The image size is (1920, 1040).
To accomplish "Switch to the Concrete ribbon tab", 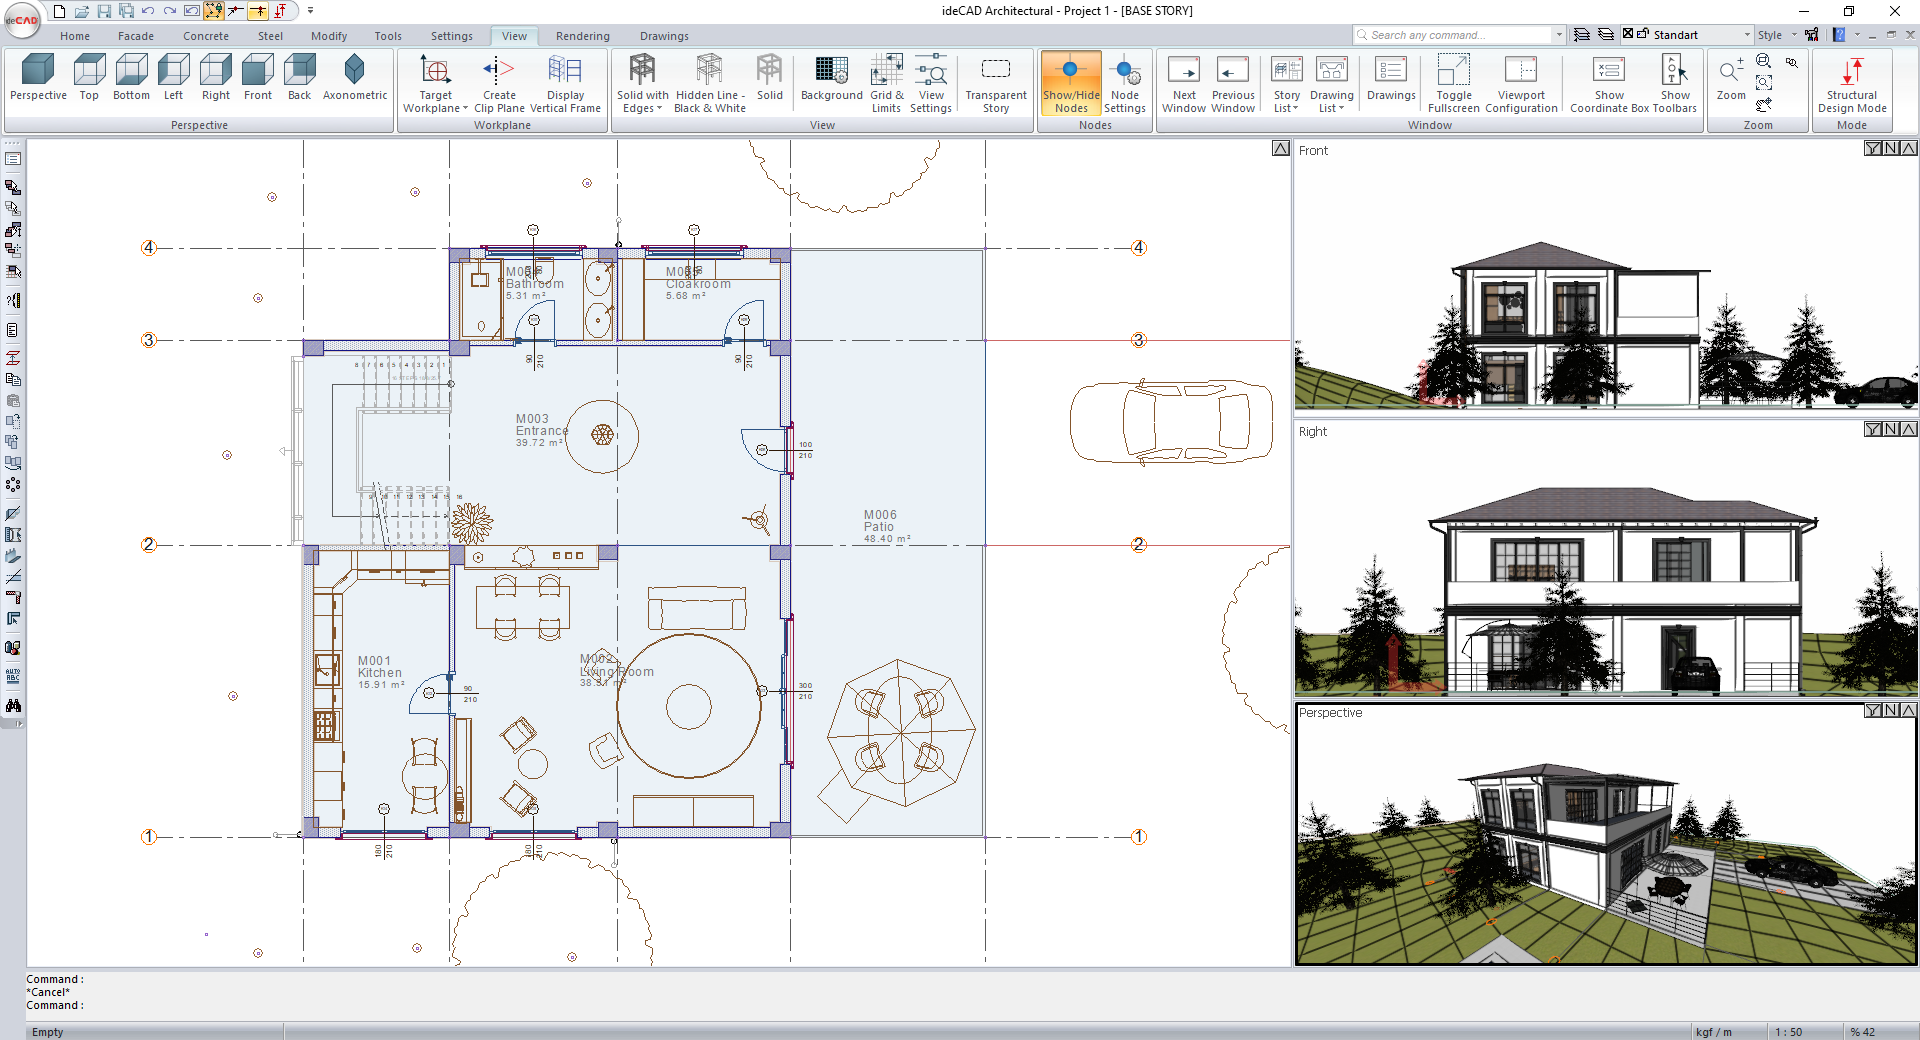I will pos(205,36).
